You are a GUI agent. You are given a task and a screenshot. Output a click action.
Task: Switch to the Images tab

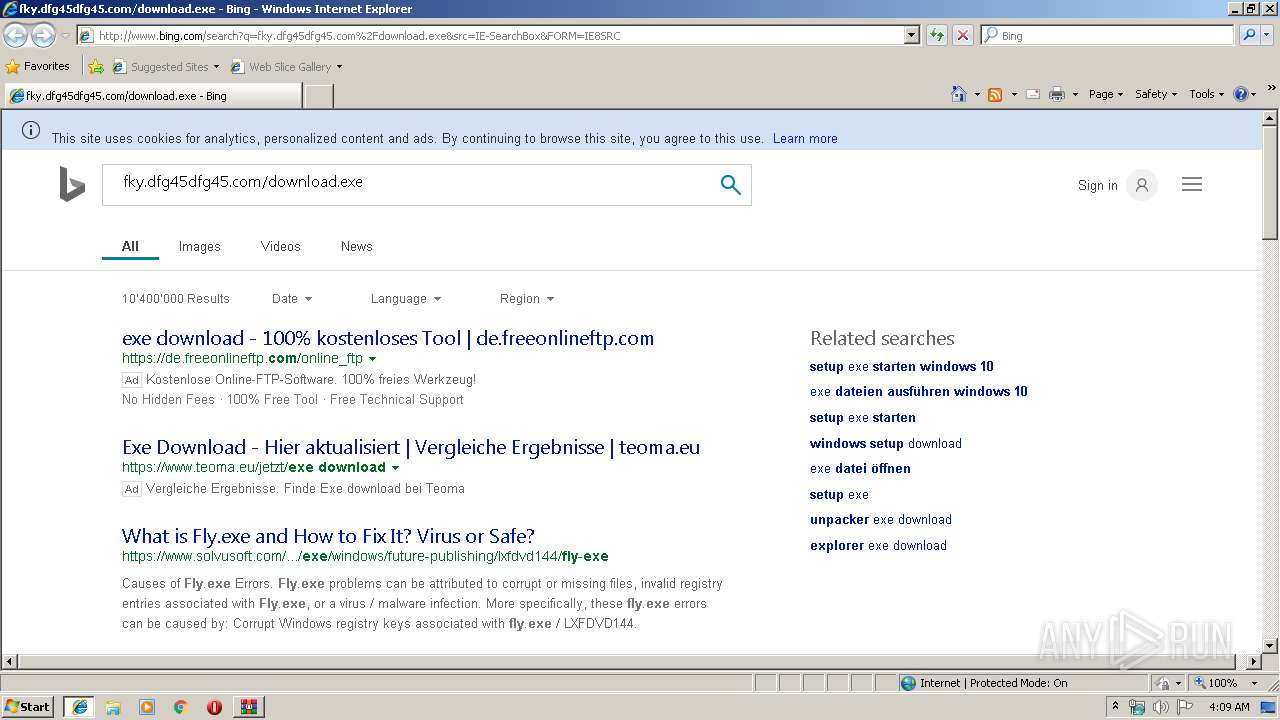click(199, 246)
